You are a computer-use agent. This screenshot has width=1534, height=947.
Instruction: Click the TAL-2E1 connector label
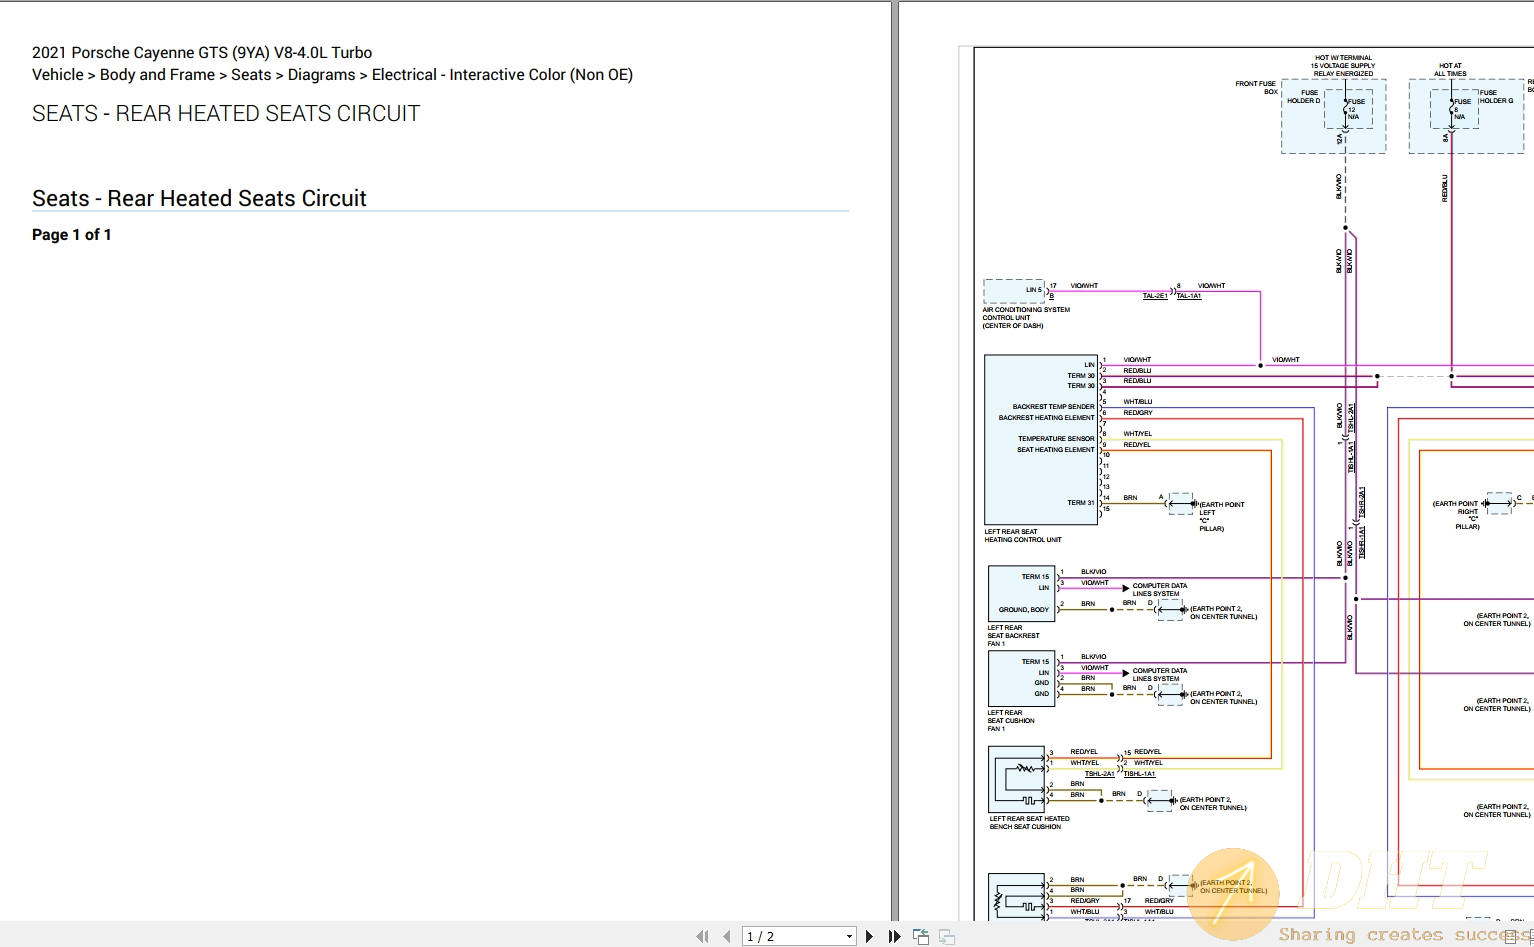pos(1155,296)
